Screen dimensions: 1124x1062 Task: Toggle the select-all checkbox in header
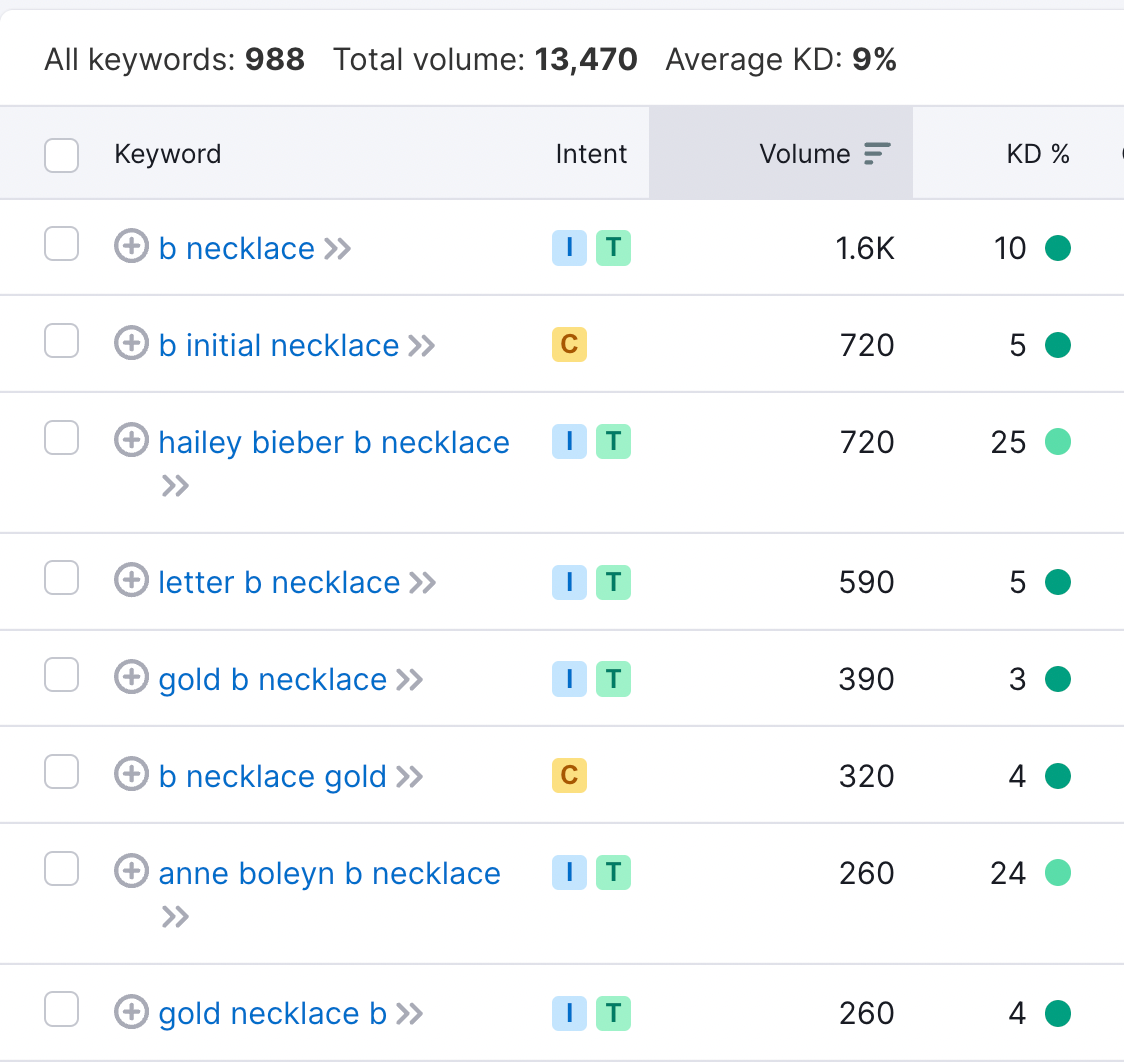tap(62, 155)
